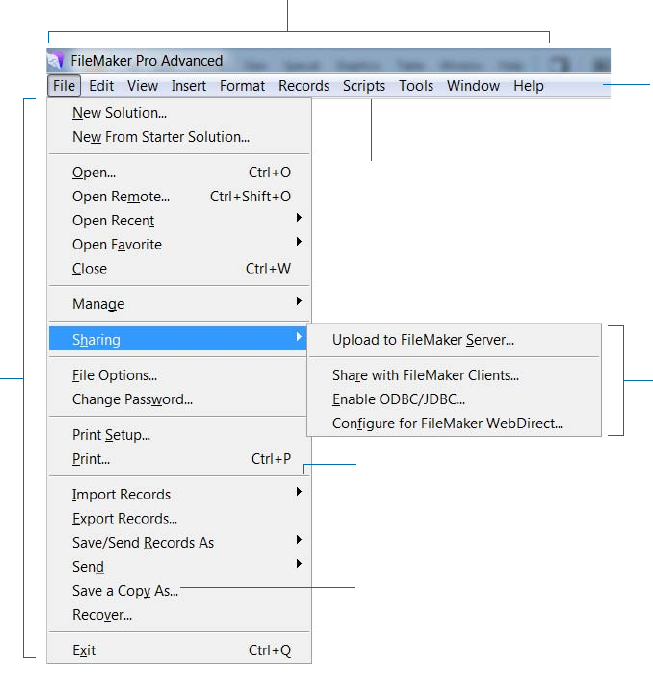Open the Format menu

point(242,86)
